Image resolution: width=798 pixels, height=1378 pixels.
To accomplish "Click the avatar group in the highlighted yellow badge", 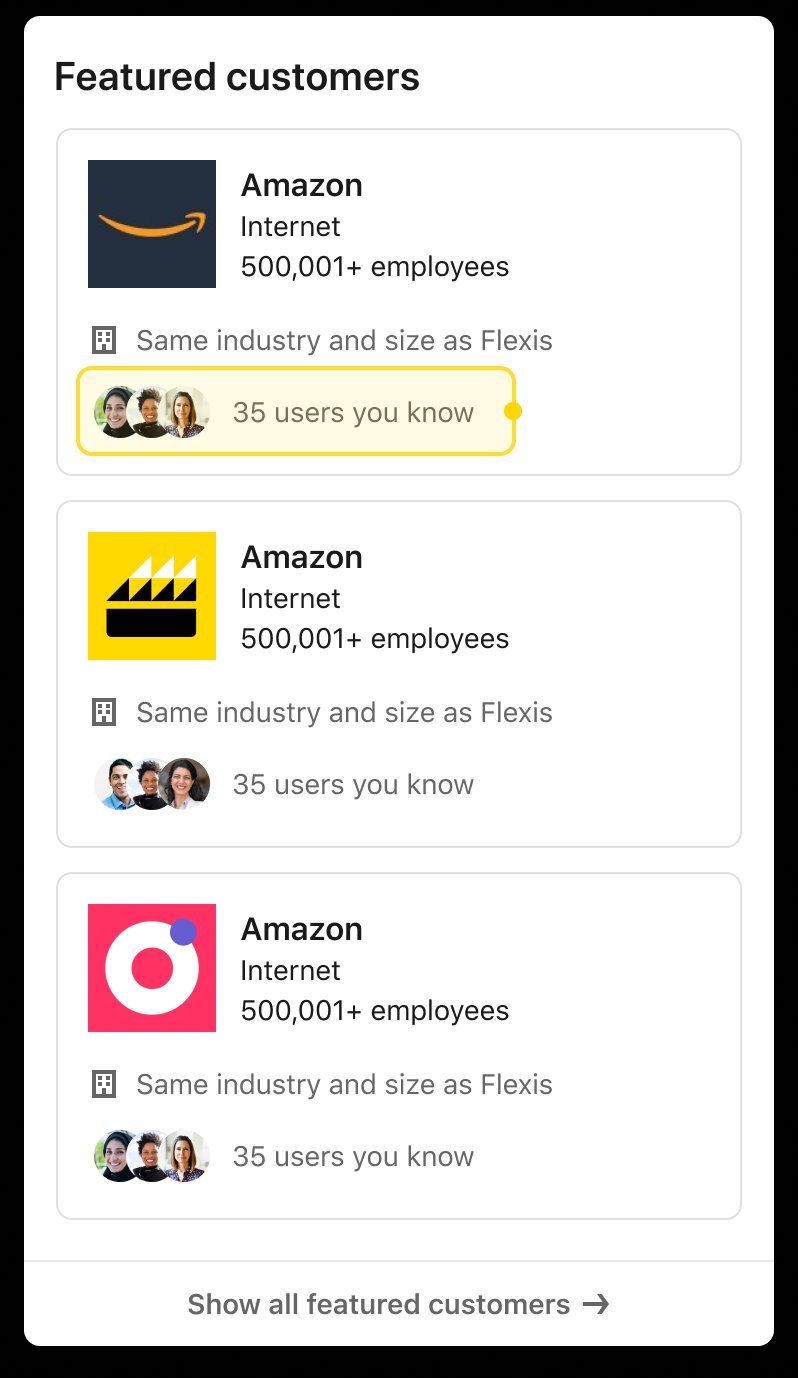I will [x=150, y=411].
